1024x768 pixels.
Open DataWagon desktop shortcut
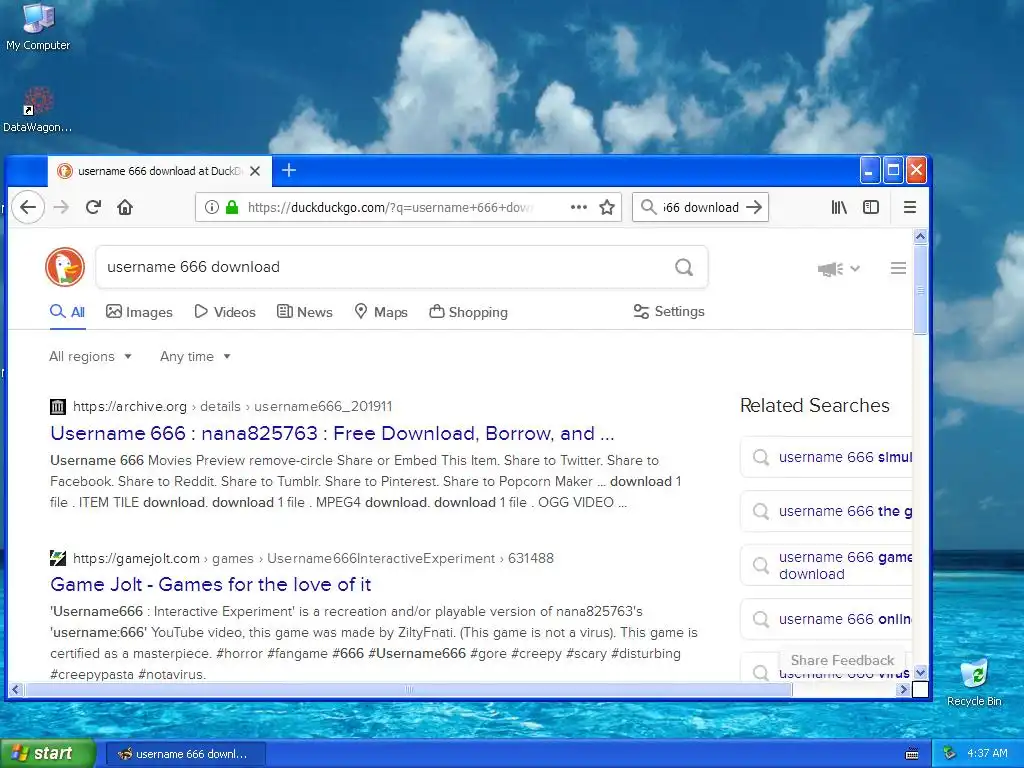click(38, 110)
